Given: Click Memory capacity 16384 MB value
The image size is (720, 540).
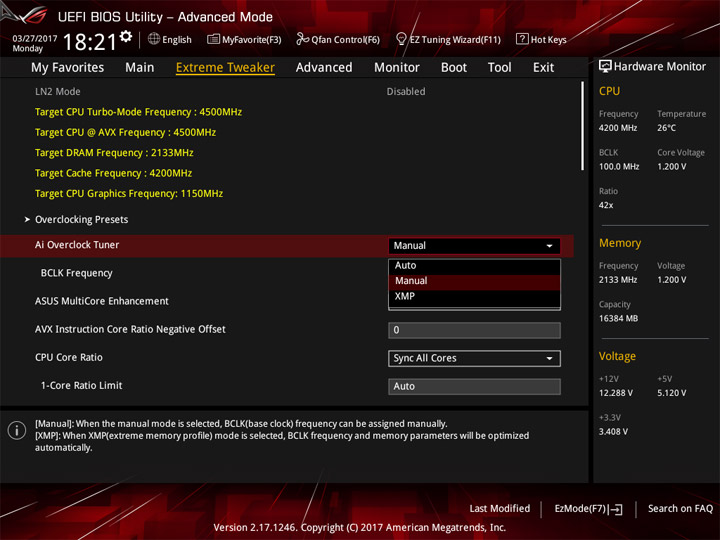Looking at the screenshot, I should click(x=618, y=318).
